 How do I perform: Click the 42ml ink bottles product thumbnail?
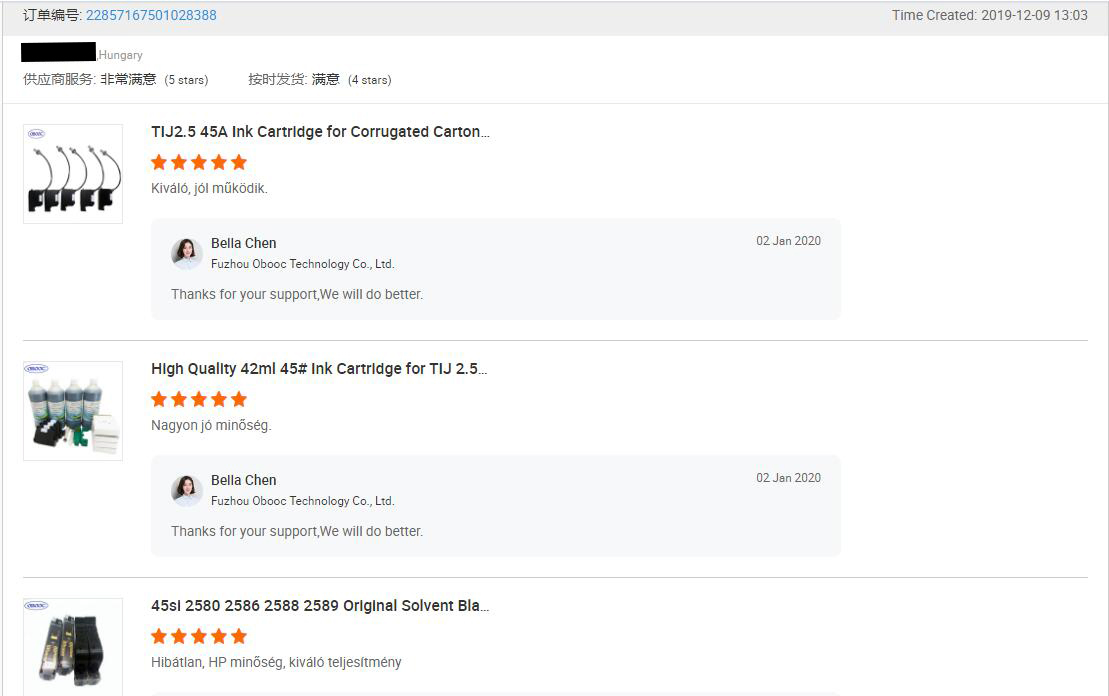coord(73,411)
